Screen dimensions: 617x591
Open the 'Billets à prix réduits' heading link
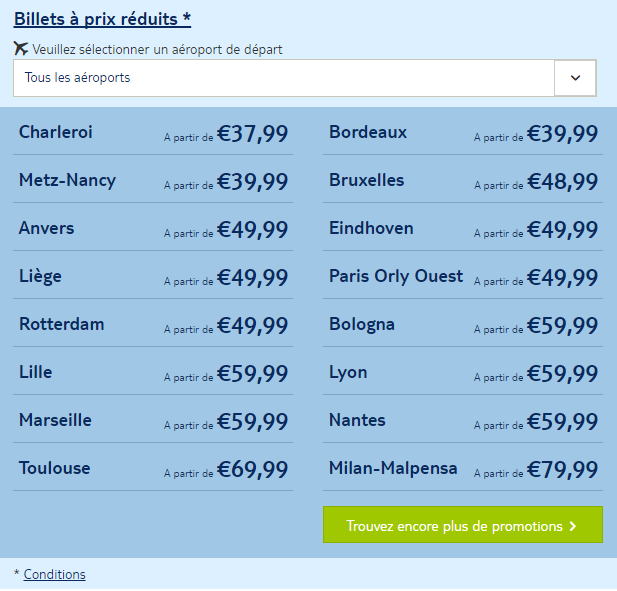102,19
